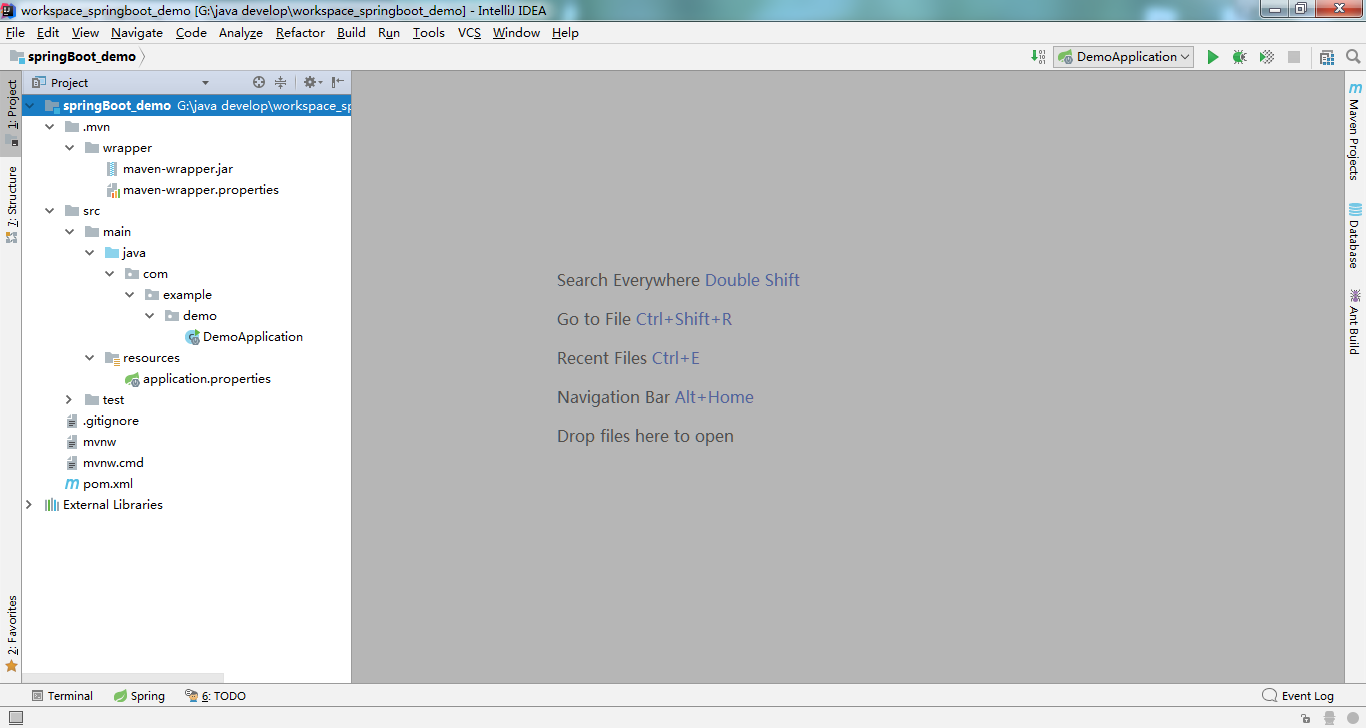
Task: Open the Event Log
Action: point(1298,696)
